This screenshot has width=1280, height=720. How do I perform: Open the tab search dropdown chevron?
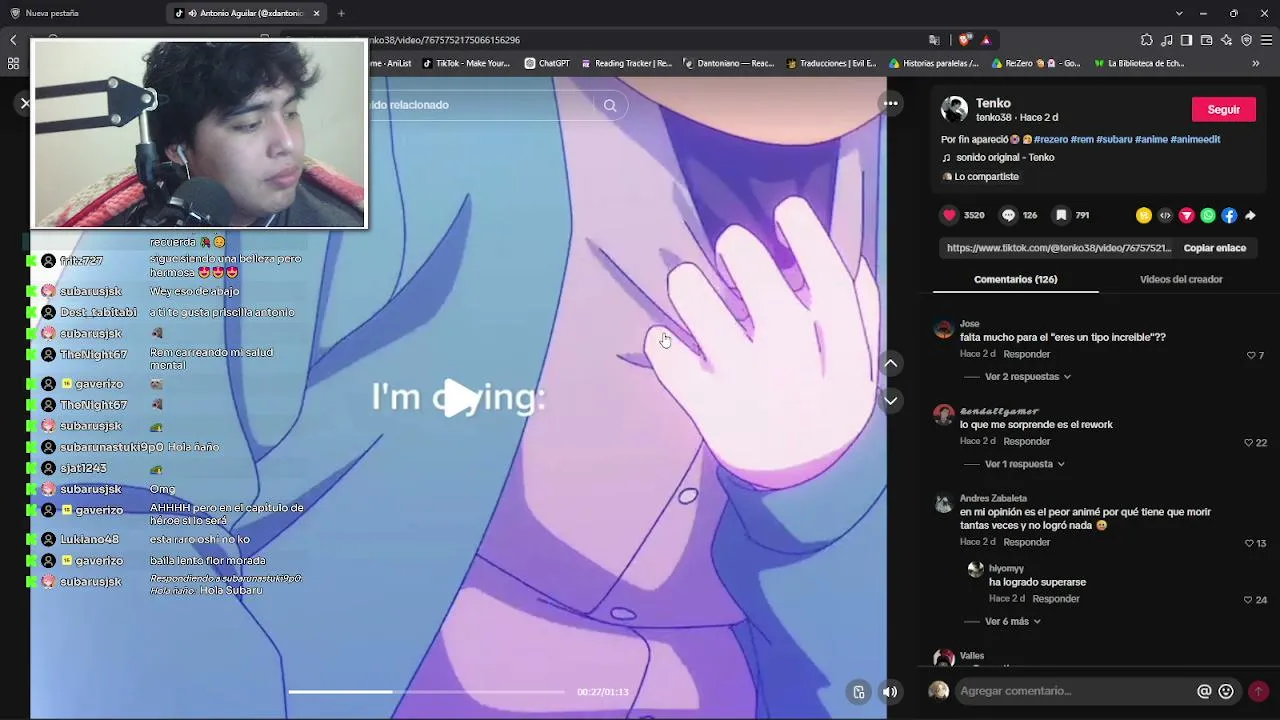coord(1179,13)
